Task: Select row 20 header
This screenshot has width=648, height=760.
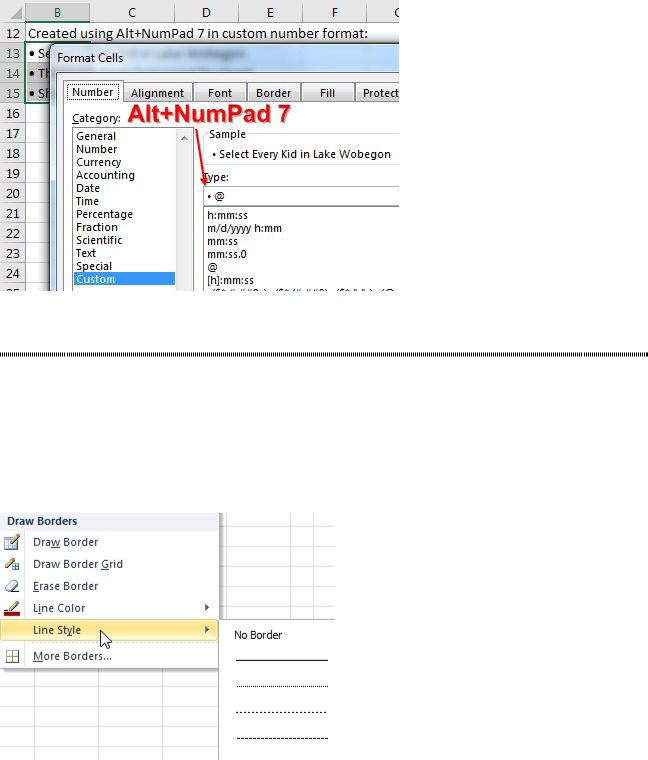Action: click(13, 193)
